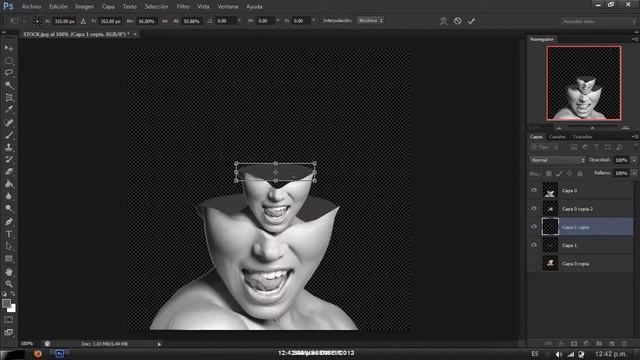640x360 pixels.
Task: Toggle maintain aspect ratio link
Action: (x=164, y=21)
